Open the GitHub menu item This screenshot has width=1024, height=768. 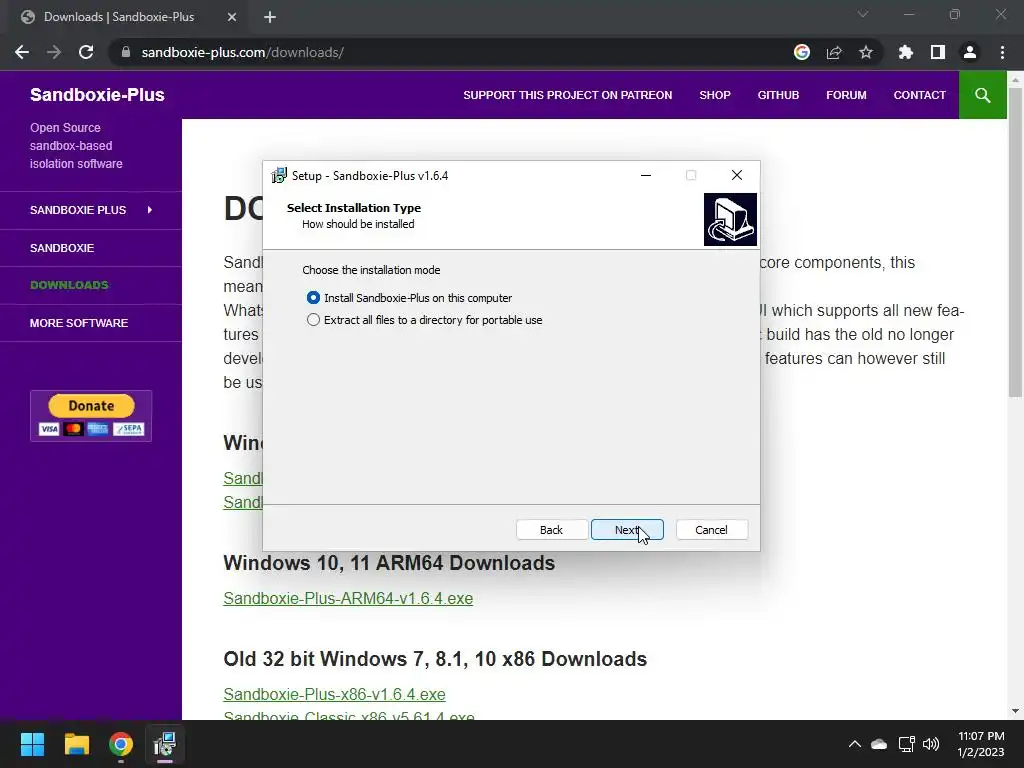pos(778,95)
